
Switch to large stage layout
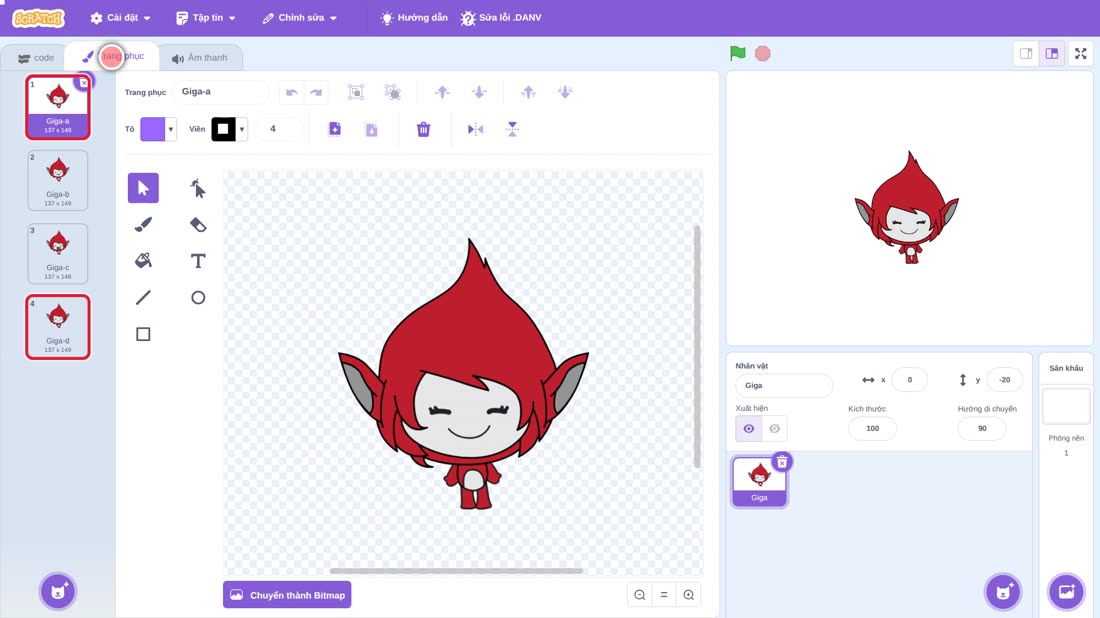click(1052, 53)
